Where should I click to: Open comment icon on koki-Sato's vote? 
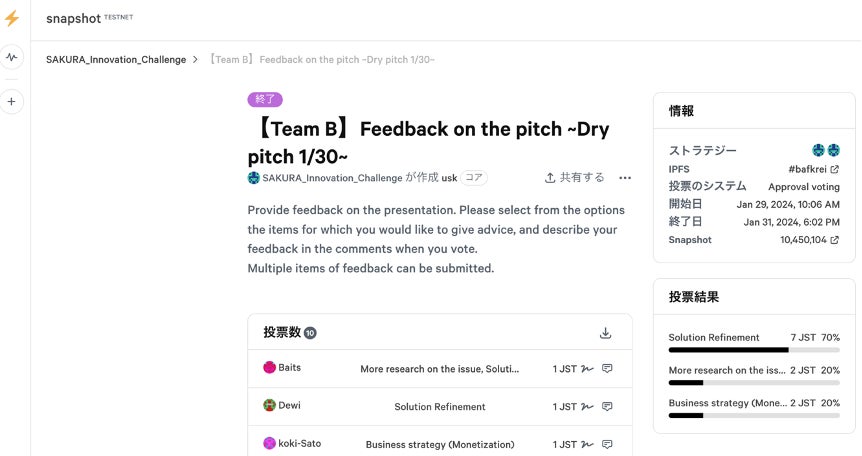tap(607, 444)
